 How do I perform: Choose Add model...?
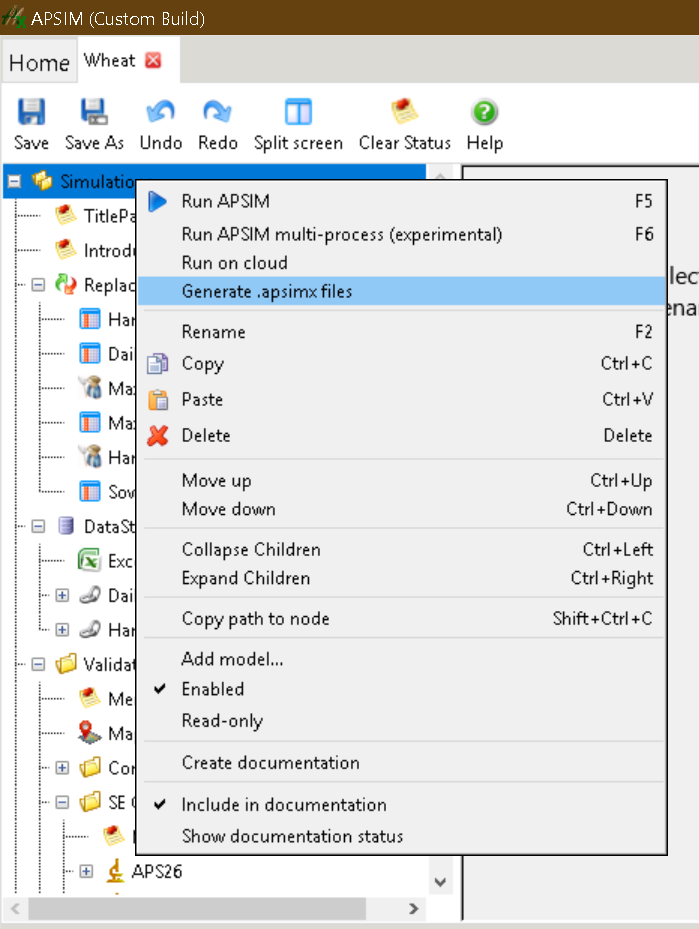click(x=402, y=659)
